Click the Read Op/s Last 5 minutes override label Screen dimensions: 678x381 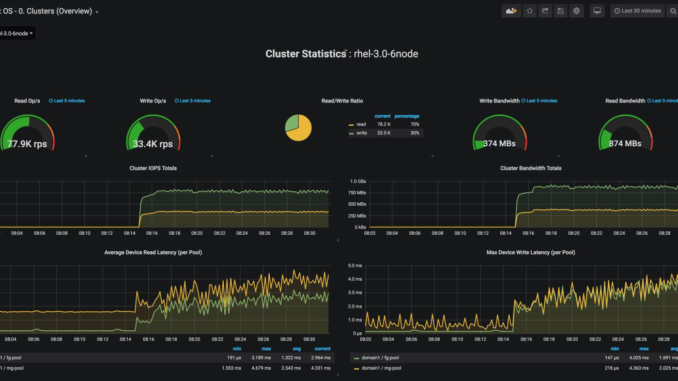pos(67,101)
